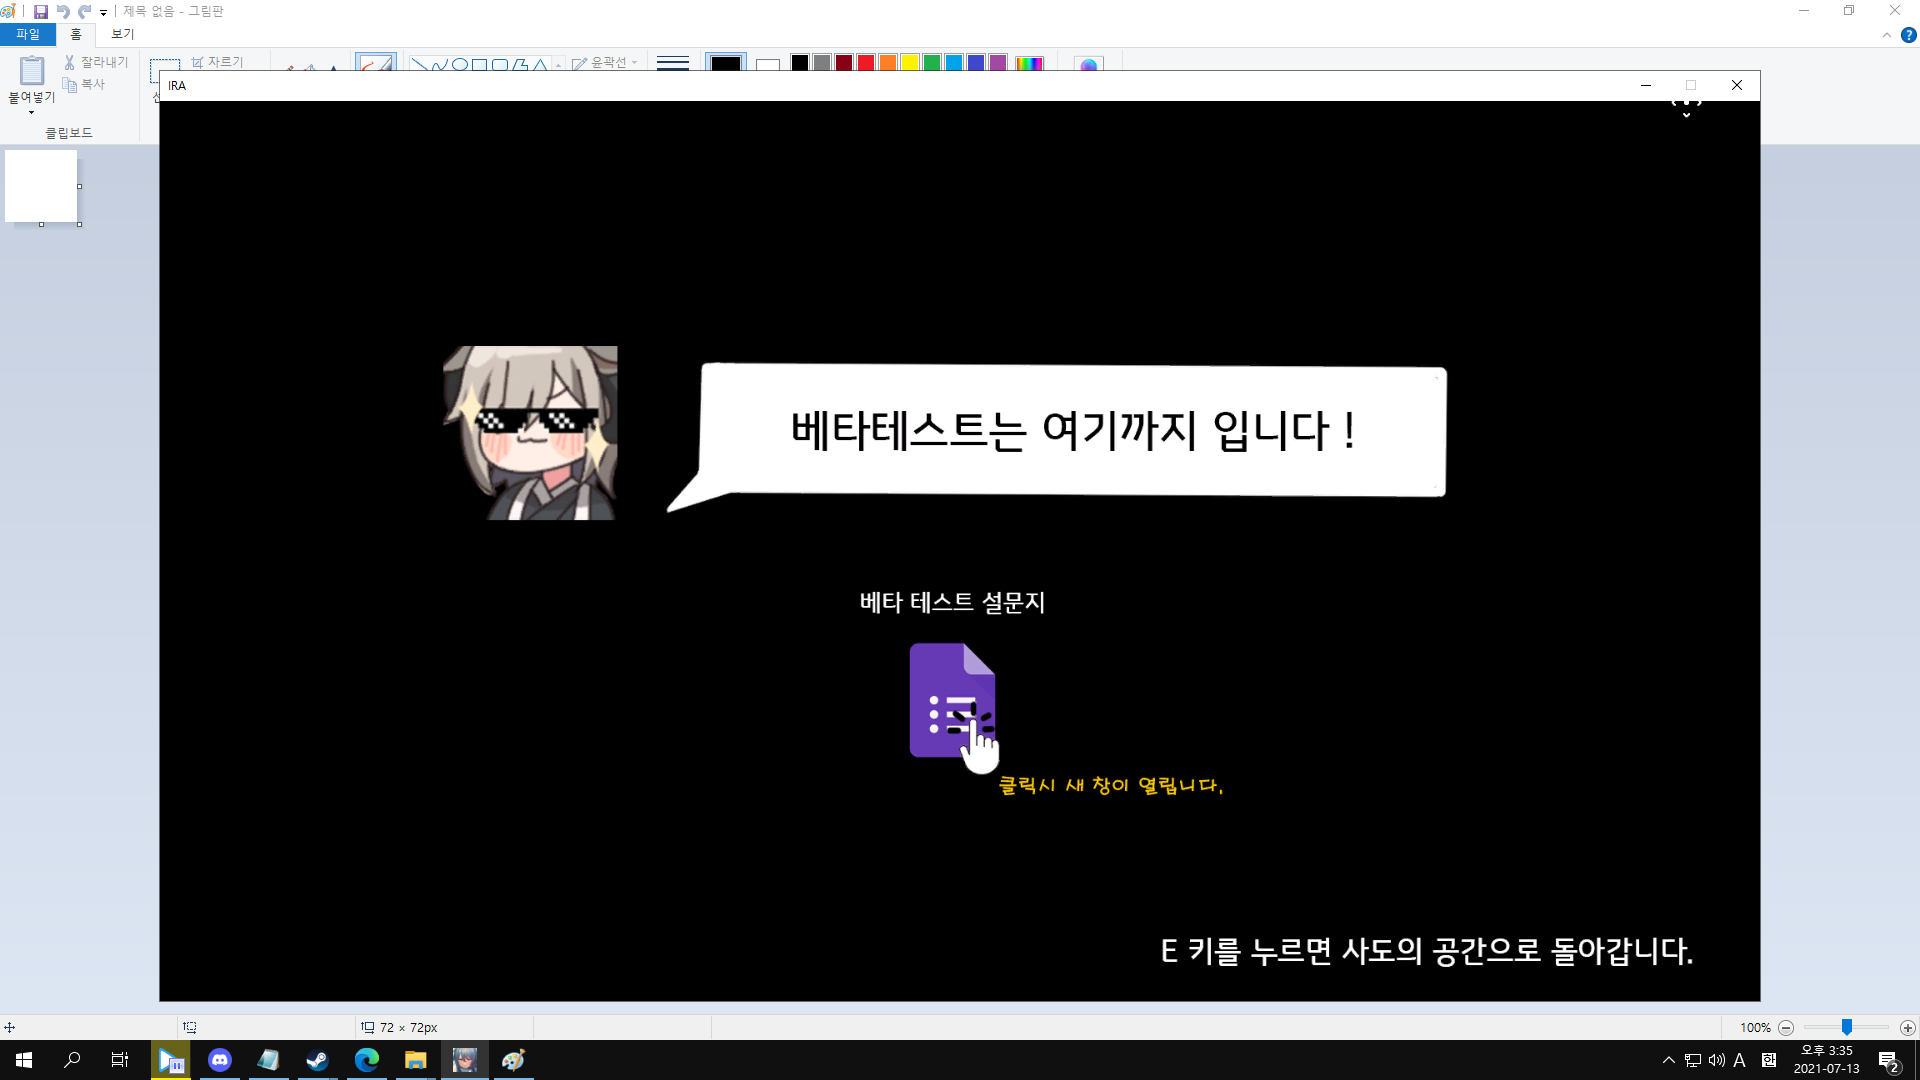Show hidden system tray icons chevron
The width and height of the screenshot is (1920, 1080).
point(1668,1060)
